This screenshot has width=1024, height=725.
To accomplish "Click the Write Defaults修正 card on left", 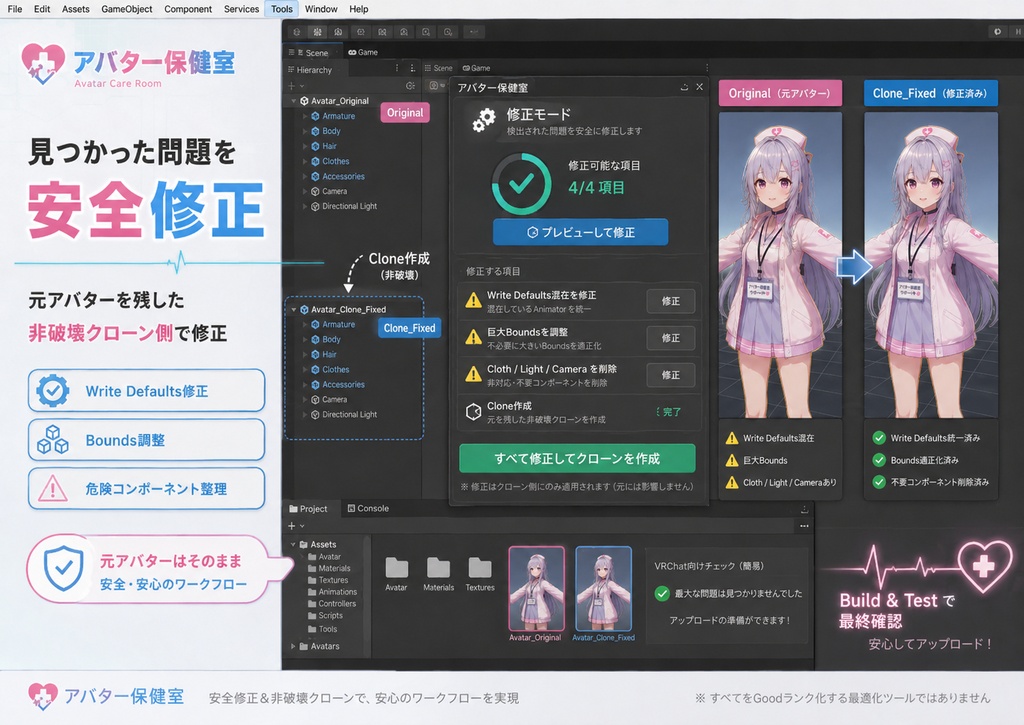I will pyautogui.click(x=146, y=391).
